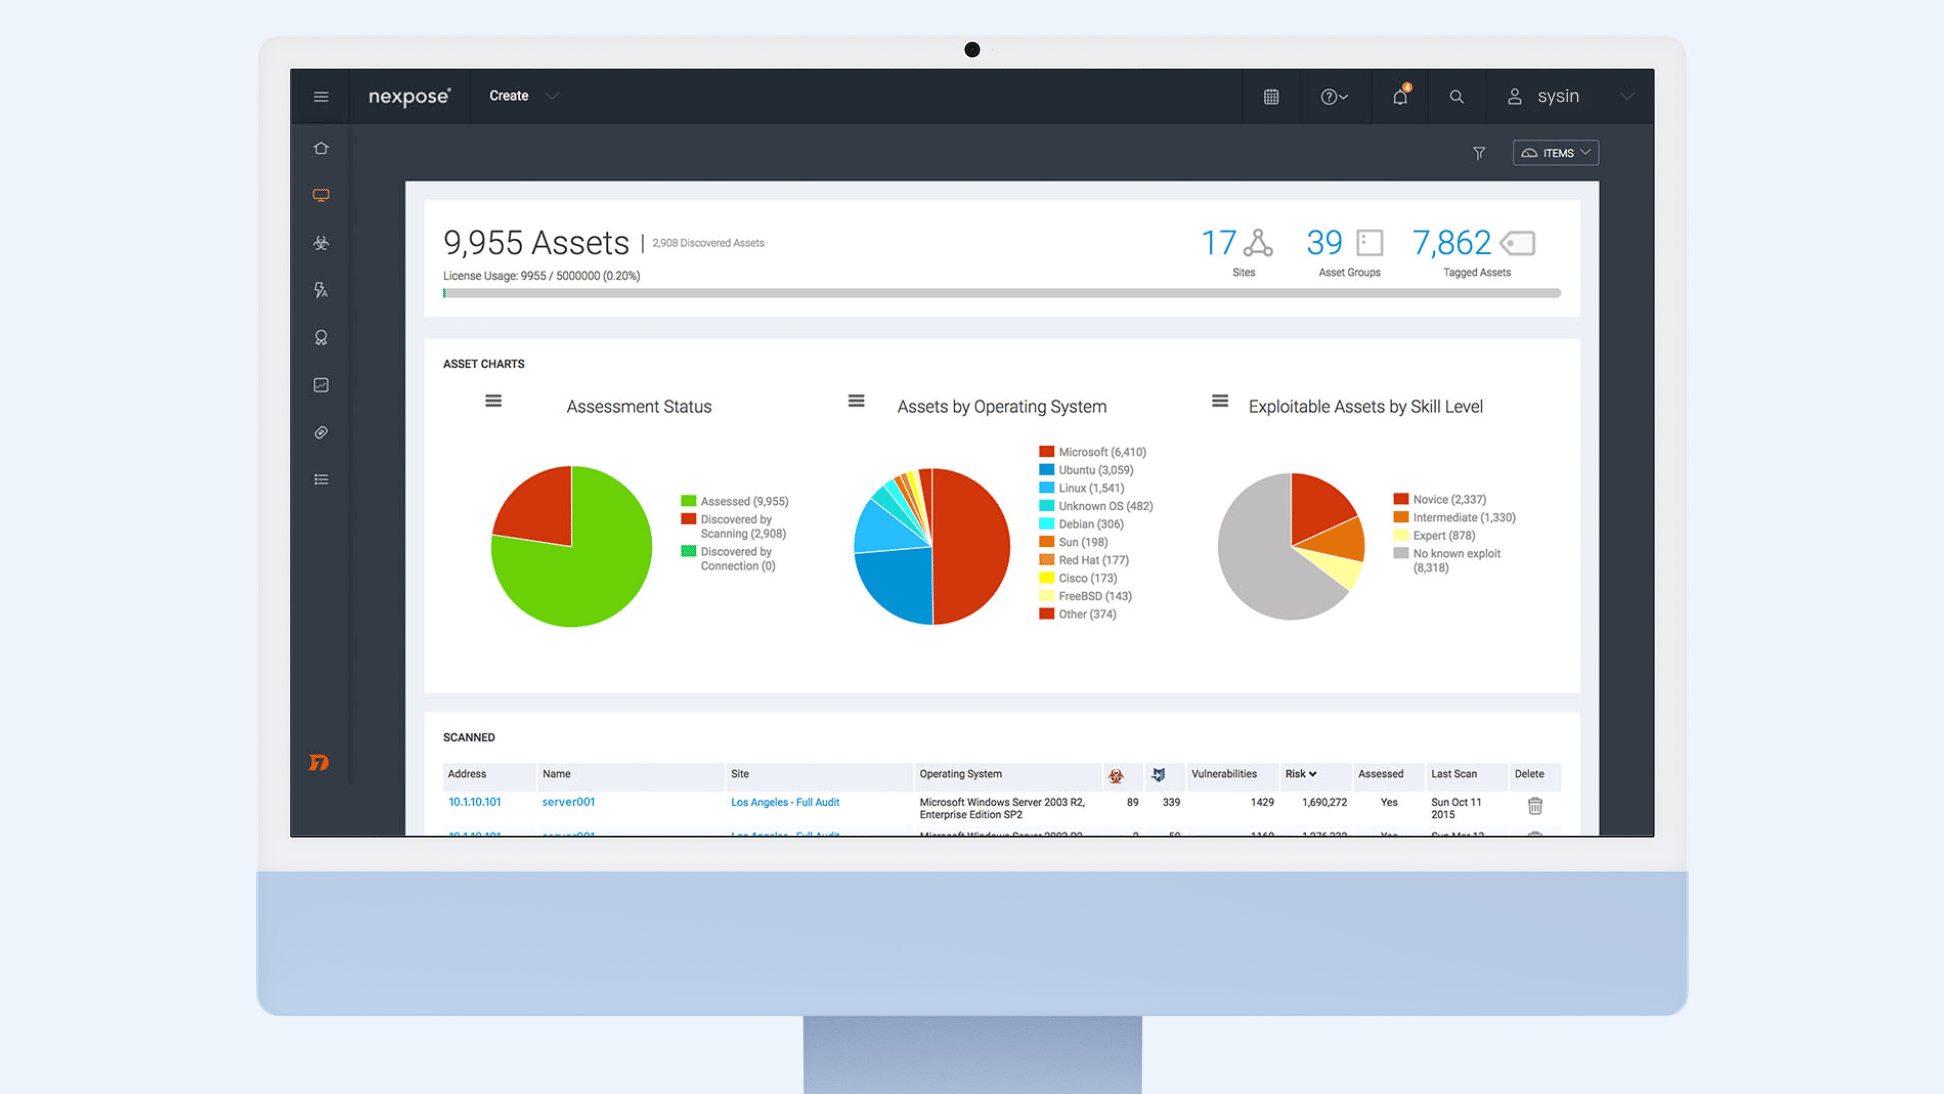Expand the ITEMS dropdown filter
Image resolution: width=1944 pixels, height=1094 pixels.
[x=1553, y=152]
